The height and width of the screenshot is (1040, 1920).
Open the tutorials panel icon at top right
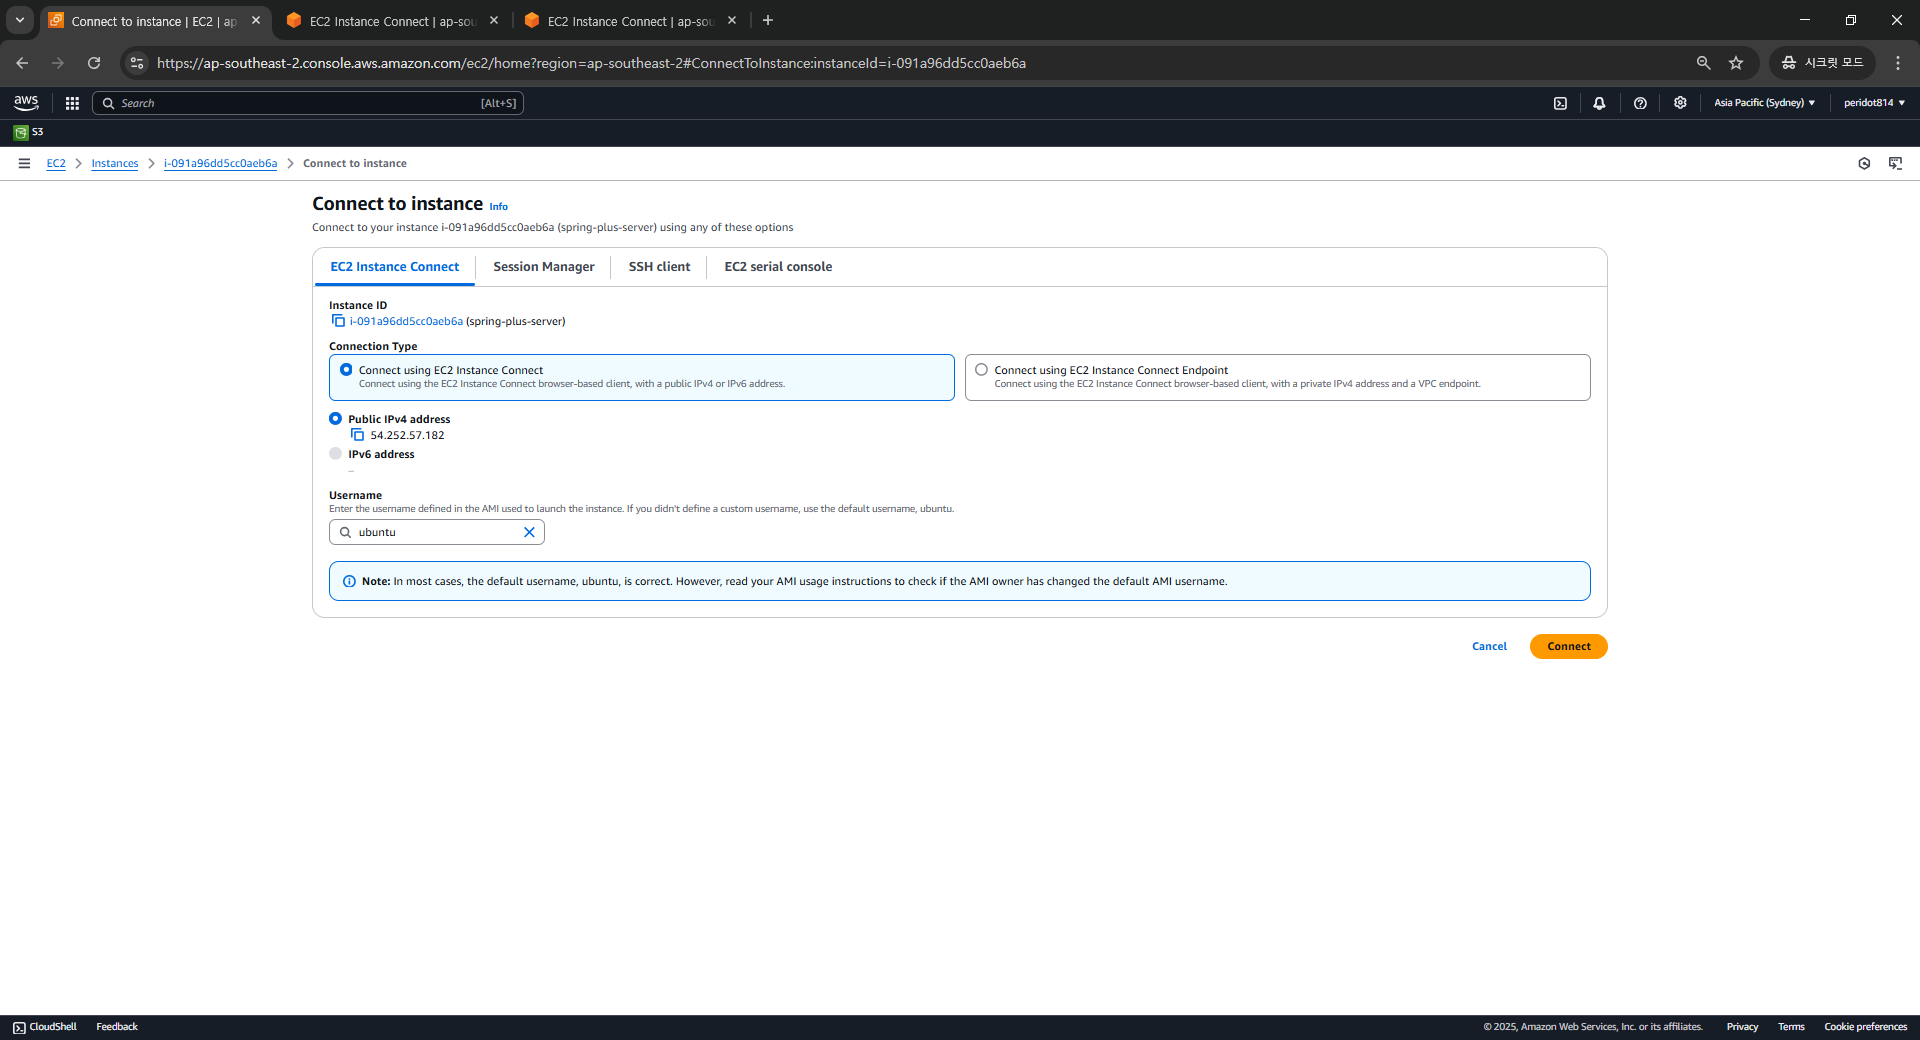point(1895,163)
